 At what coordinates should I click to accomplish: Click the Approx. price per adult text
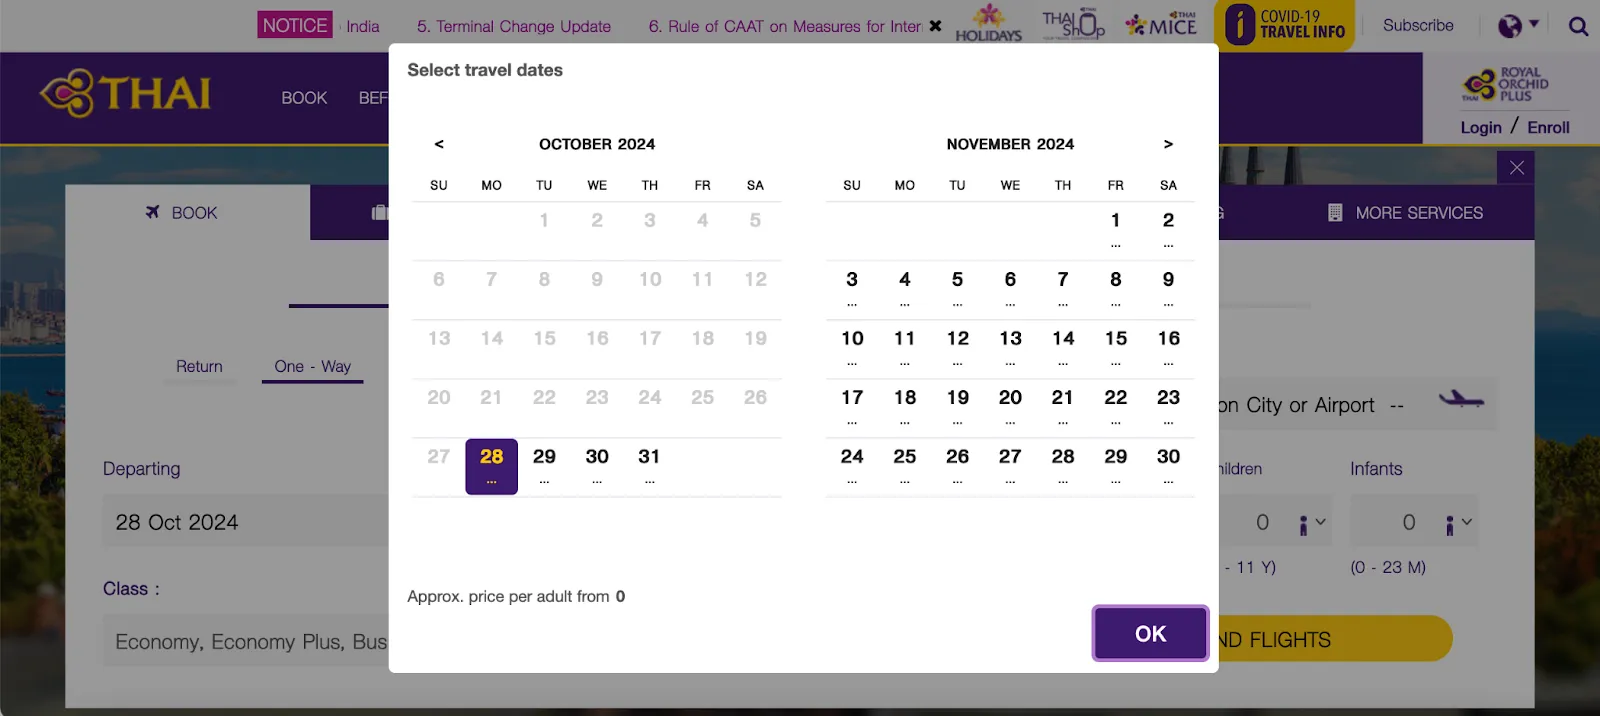click(516, 596)
